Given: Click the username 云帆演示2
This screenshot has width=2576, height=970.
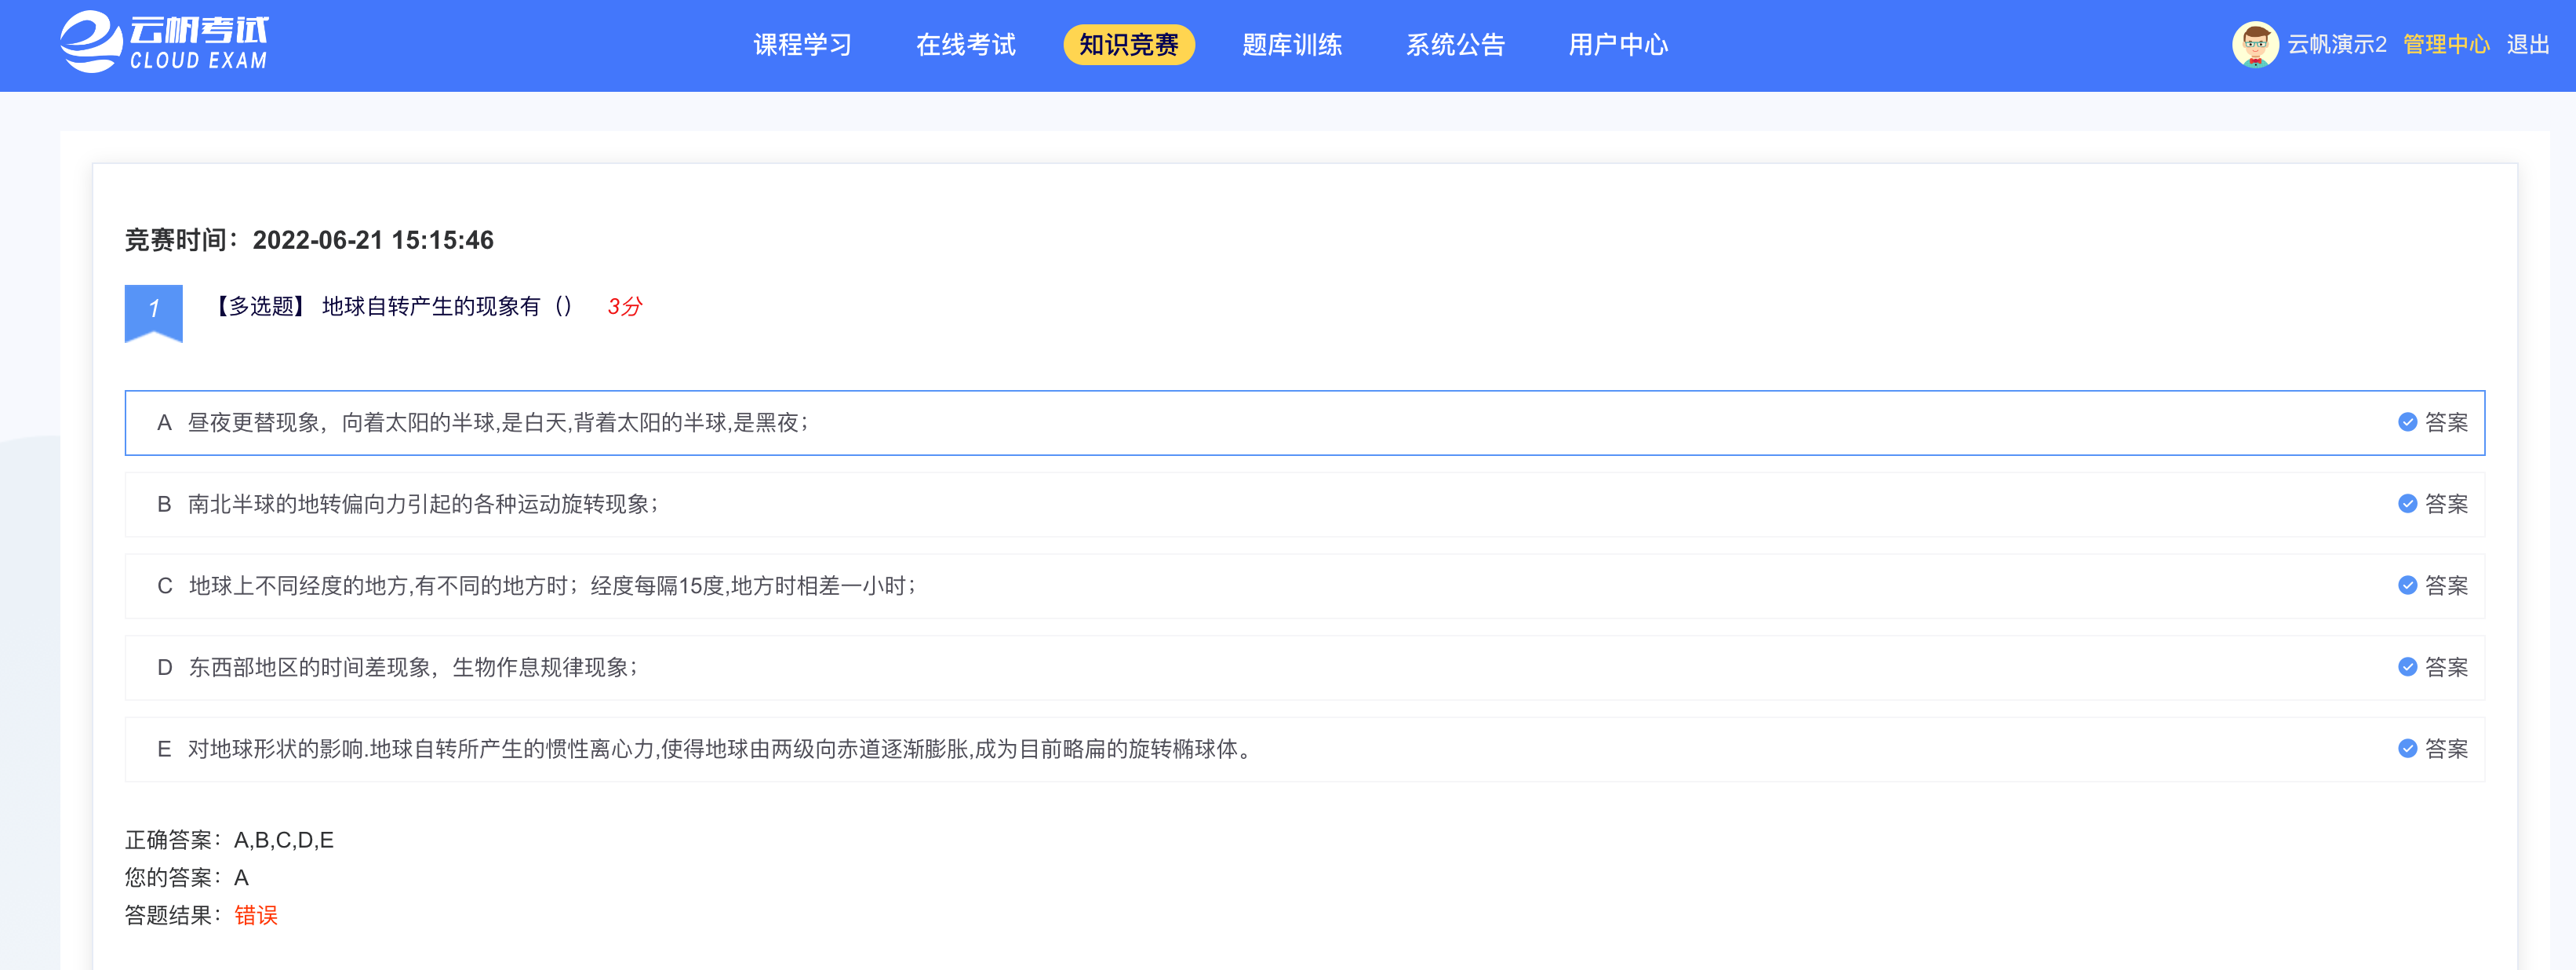Looking at the screenshot, I should (x=2337, y=45).
